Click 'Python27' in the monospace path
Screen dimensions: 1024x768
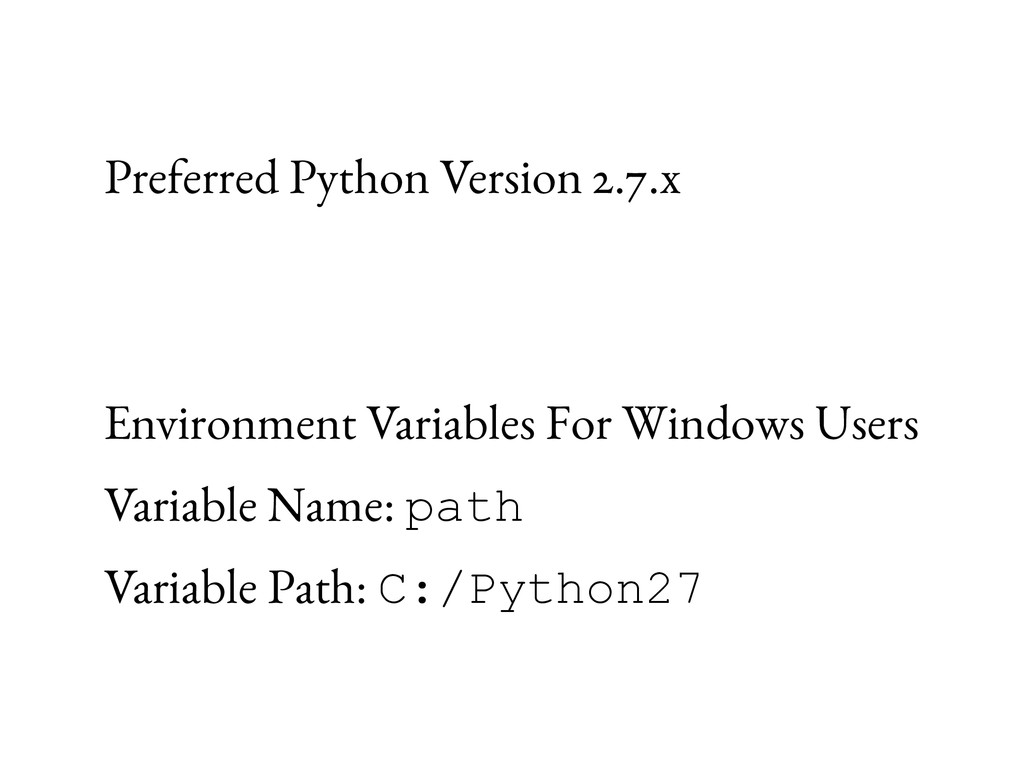tap(585, 590)
